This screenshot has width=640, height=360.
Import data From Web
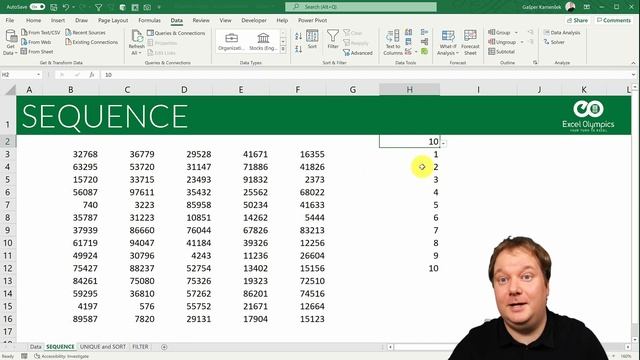[36, 42]
